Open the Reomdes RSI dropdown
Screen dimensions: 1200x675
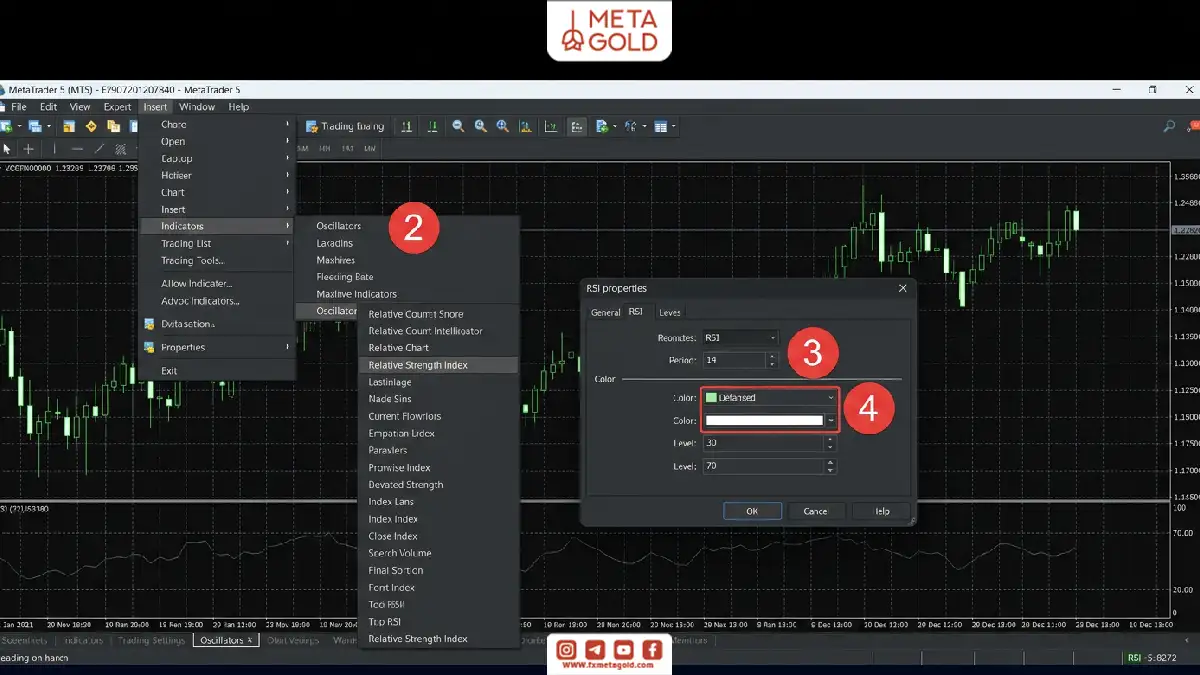coord(739,338)
